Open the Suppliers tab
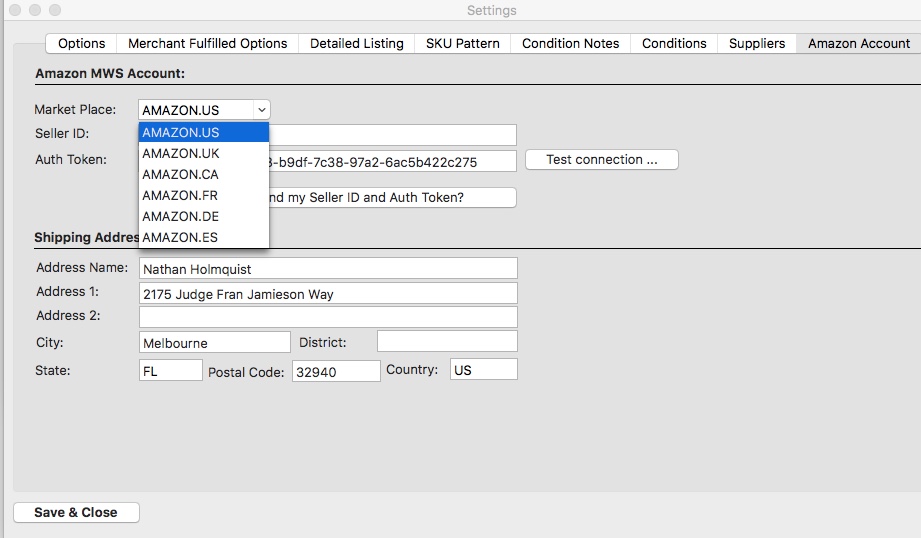This screenshot has width=921, height=538. pyautogui.click(x=757, y=43)
